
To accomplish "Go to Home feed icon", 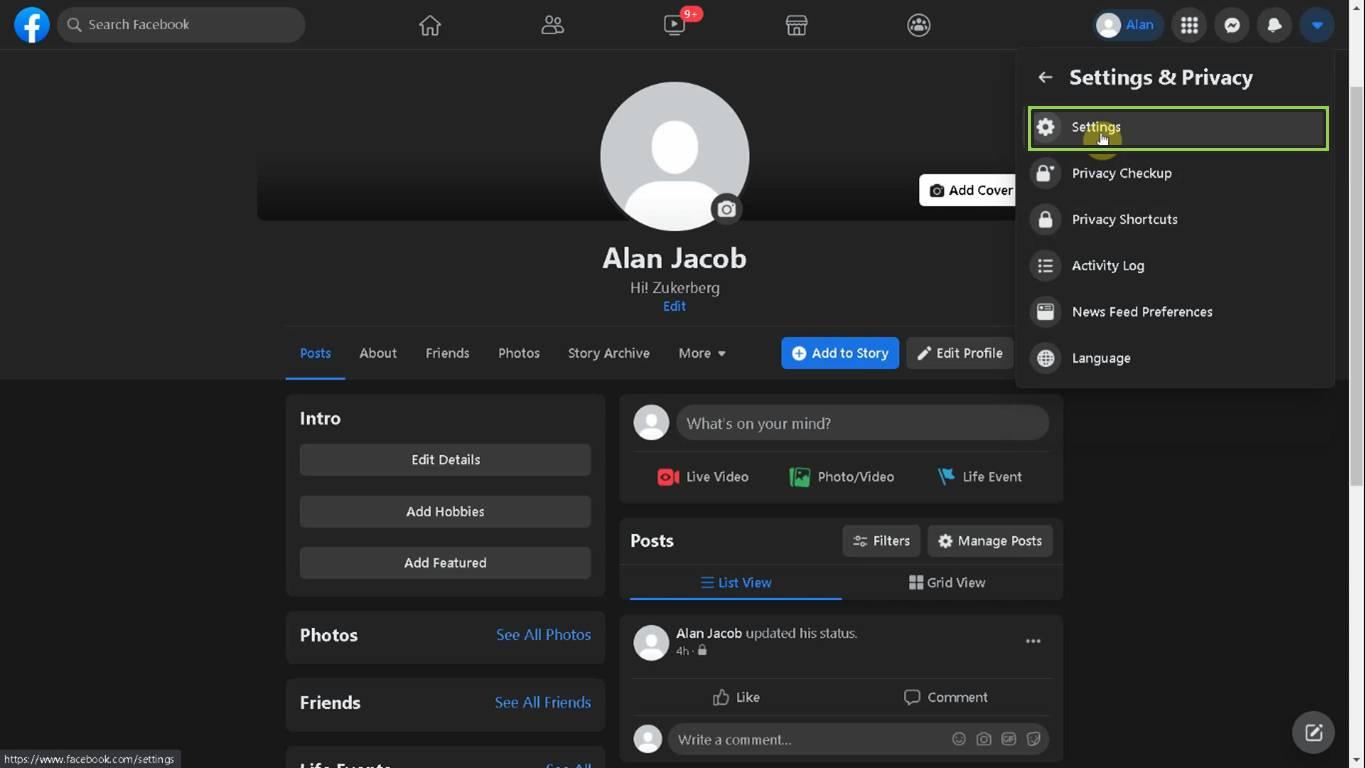I will (x=430, y=25).
